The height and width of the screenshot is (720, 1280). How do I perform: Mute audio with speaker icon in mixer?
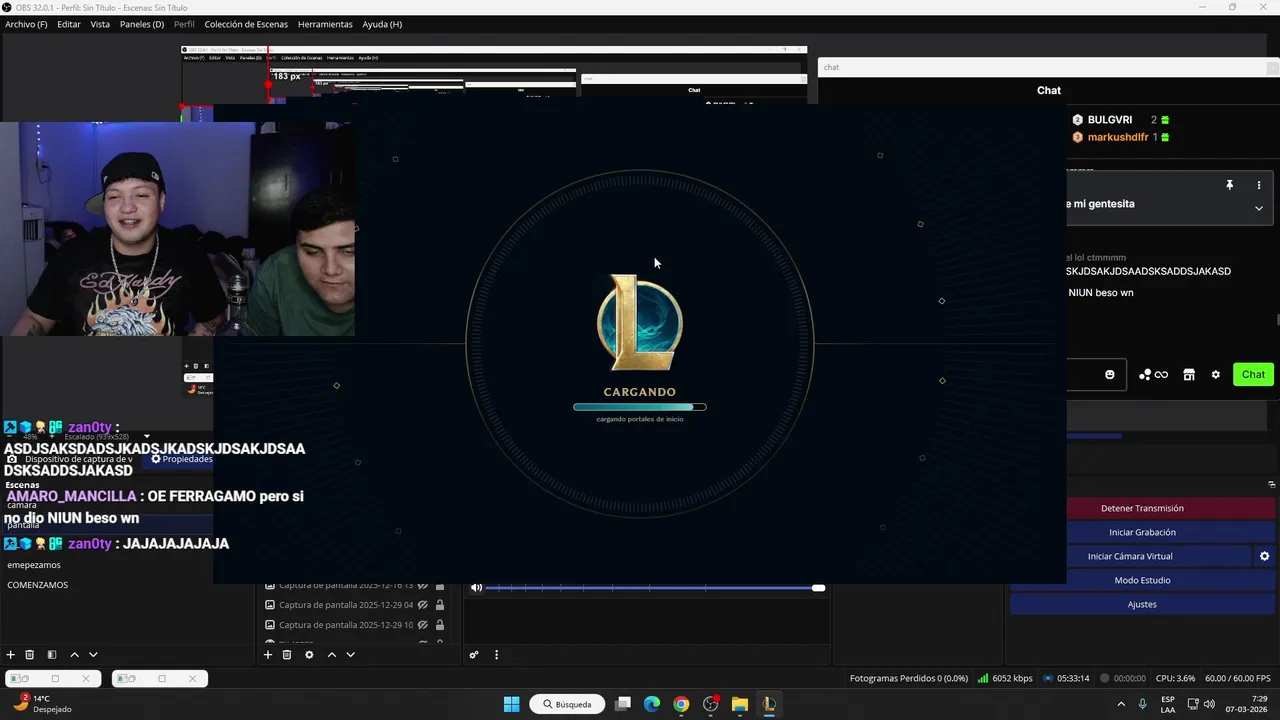tap(477, 588)
